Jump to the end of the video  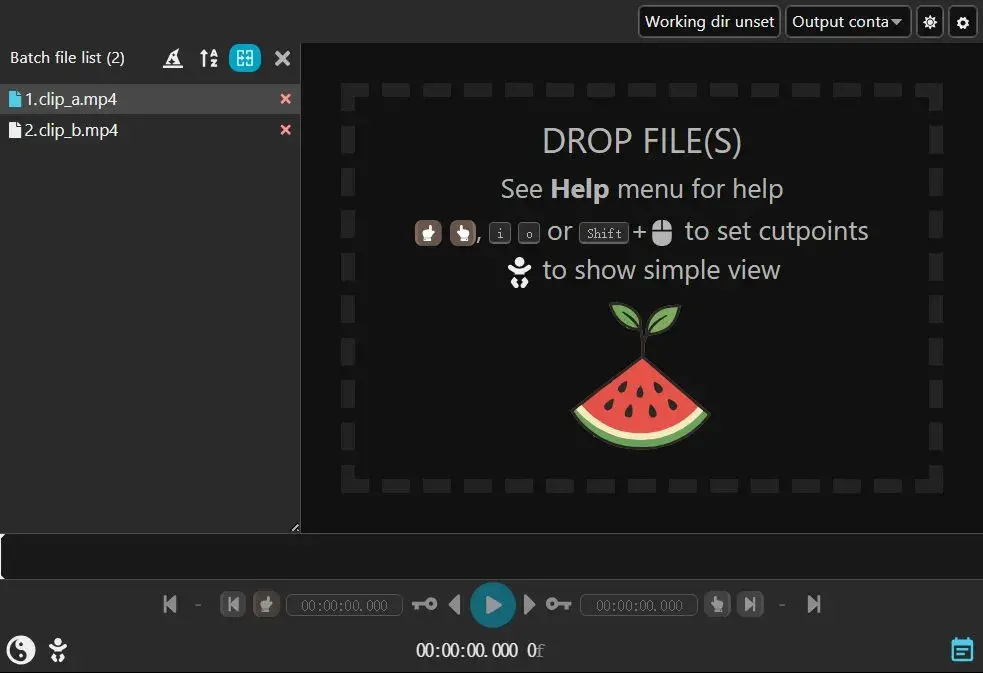click(814, 605)
